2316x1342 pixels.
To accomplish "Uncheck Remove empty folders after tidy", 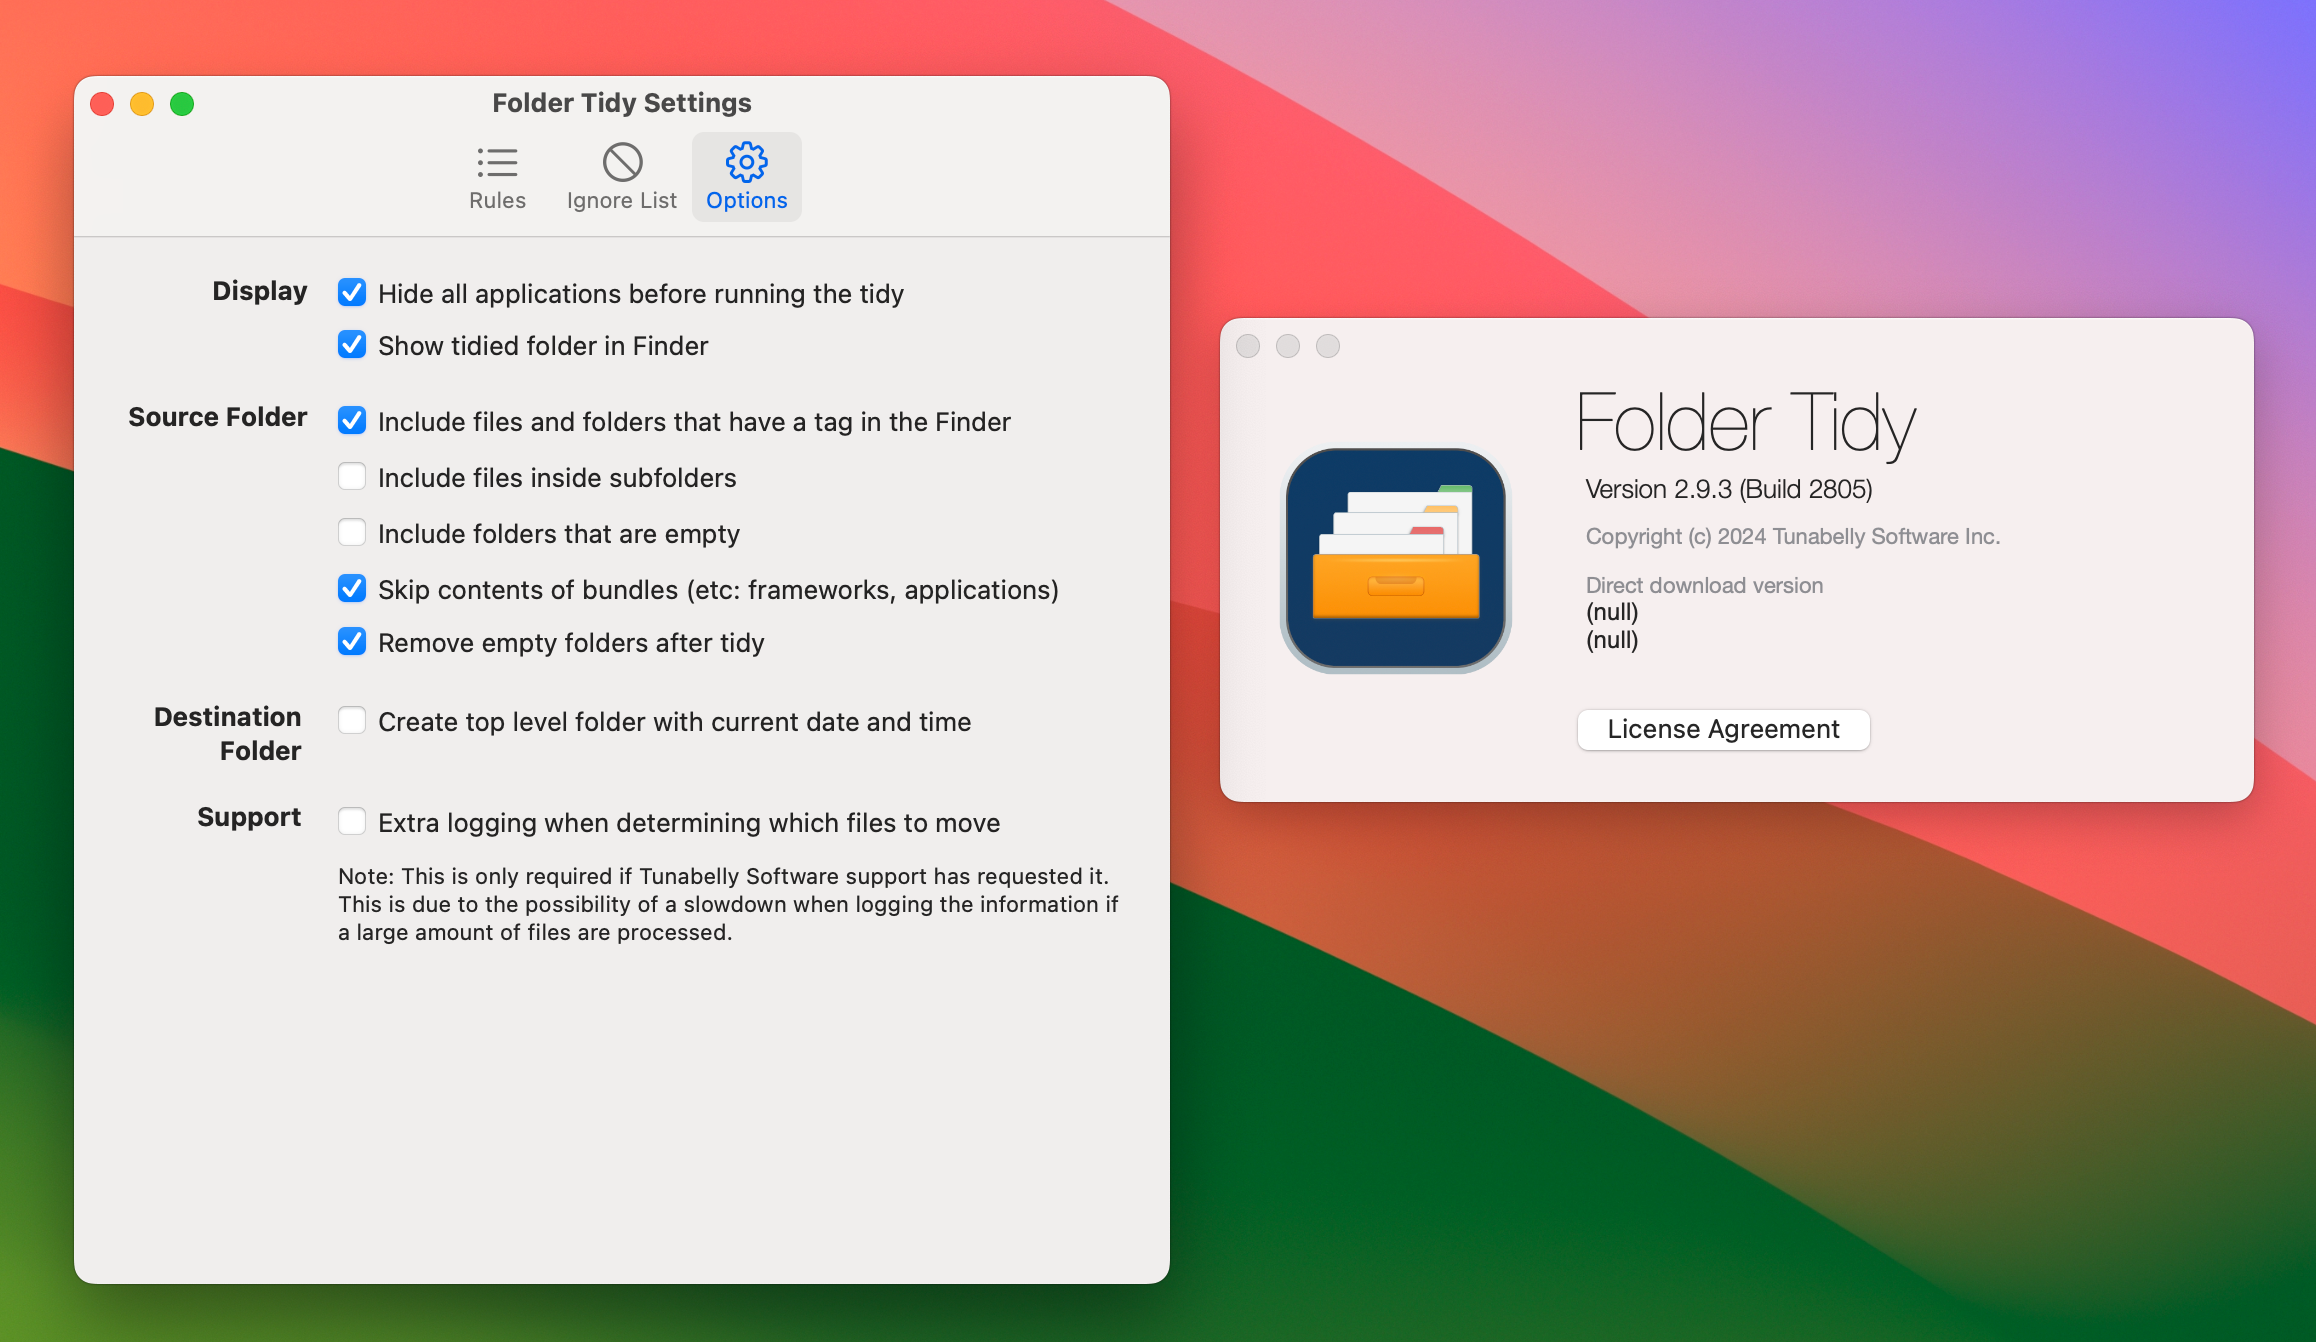I will [352, 642].
